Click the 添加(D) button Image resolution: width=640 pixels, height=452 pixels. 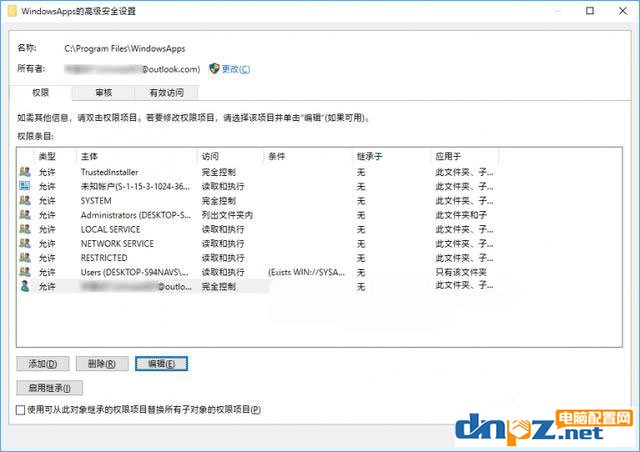[43, 364]
